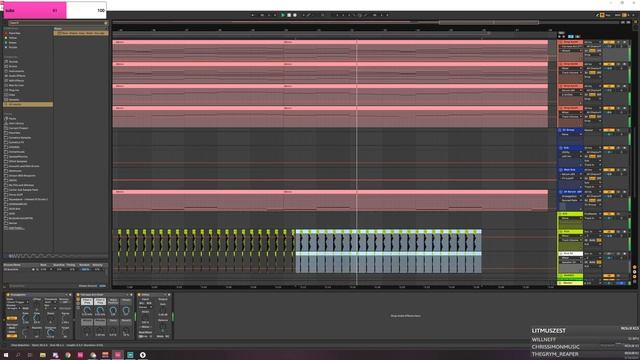640x360 pixels.
Task: Start playback with the green Play button
Action: pos(282,15)
